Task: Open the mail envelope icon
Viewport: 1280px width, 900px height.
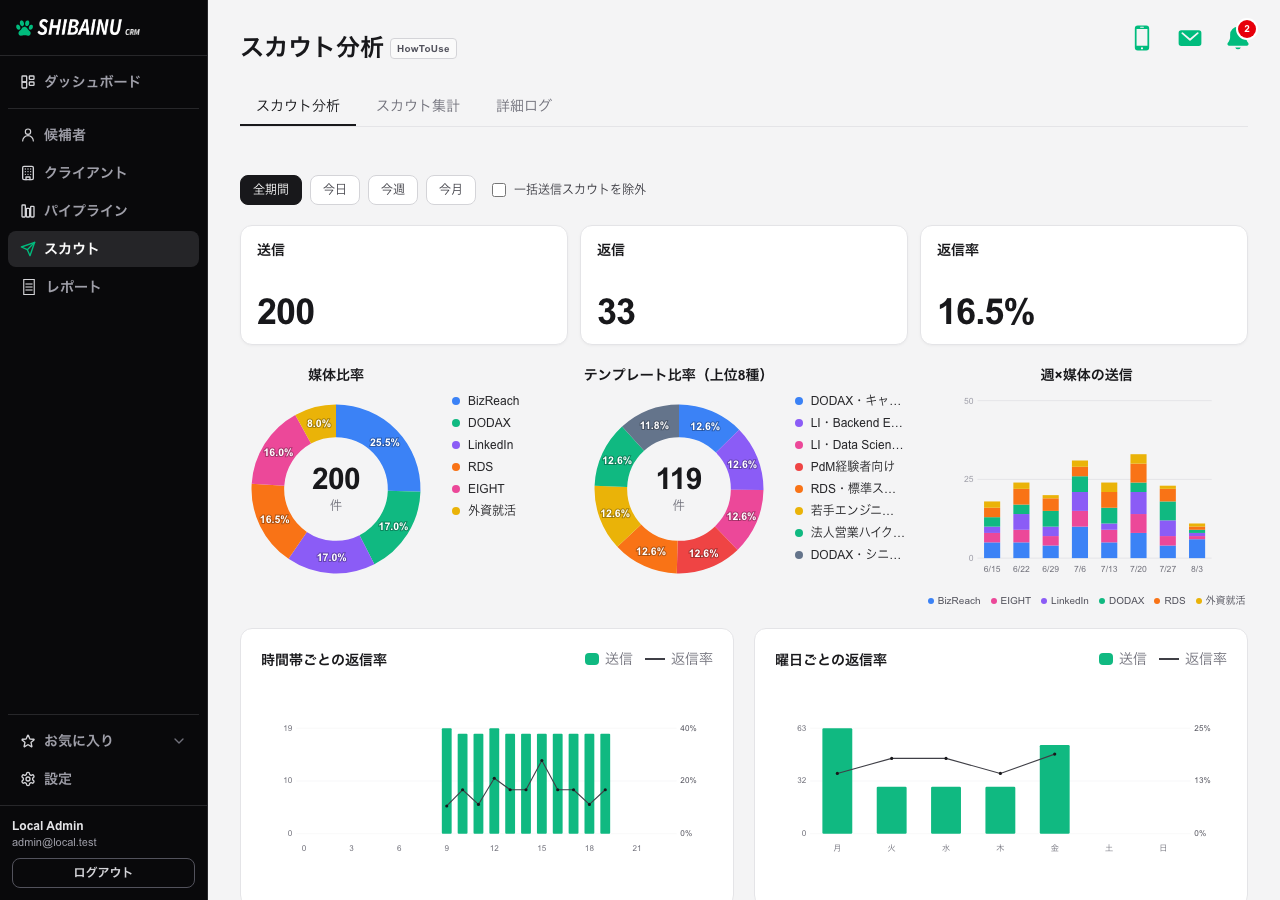Action: (x=1190, y=38)
